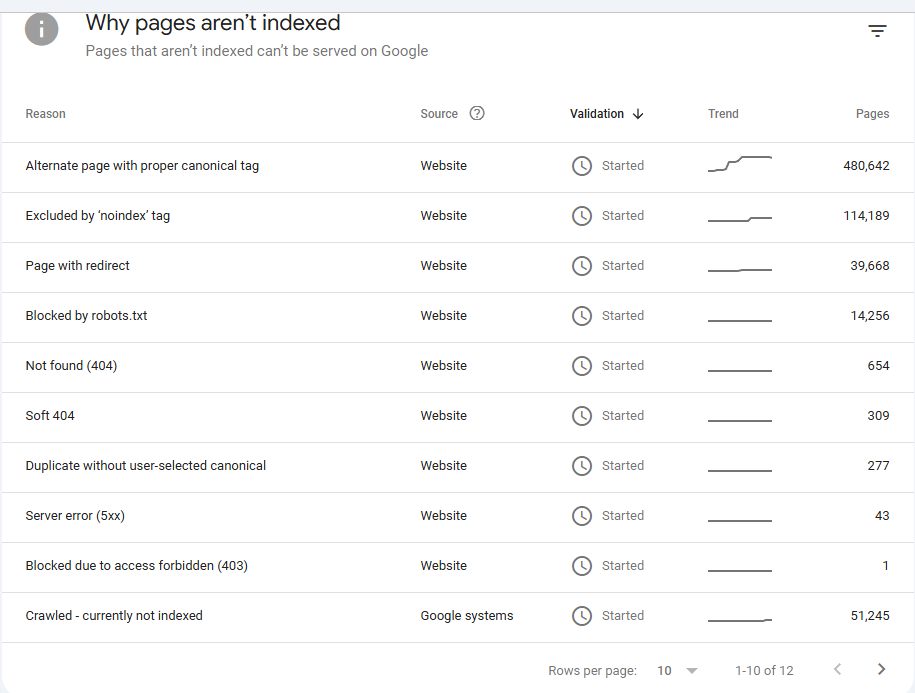
Task: Click the Pages column header
Action: coord(872,114)
